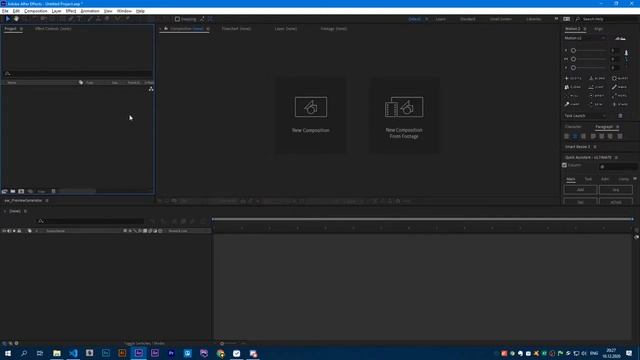
Task: Create new composition from Project panel footer
Action: click(21, 191)
